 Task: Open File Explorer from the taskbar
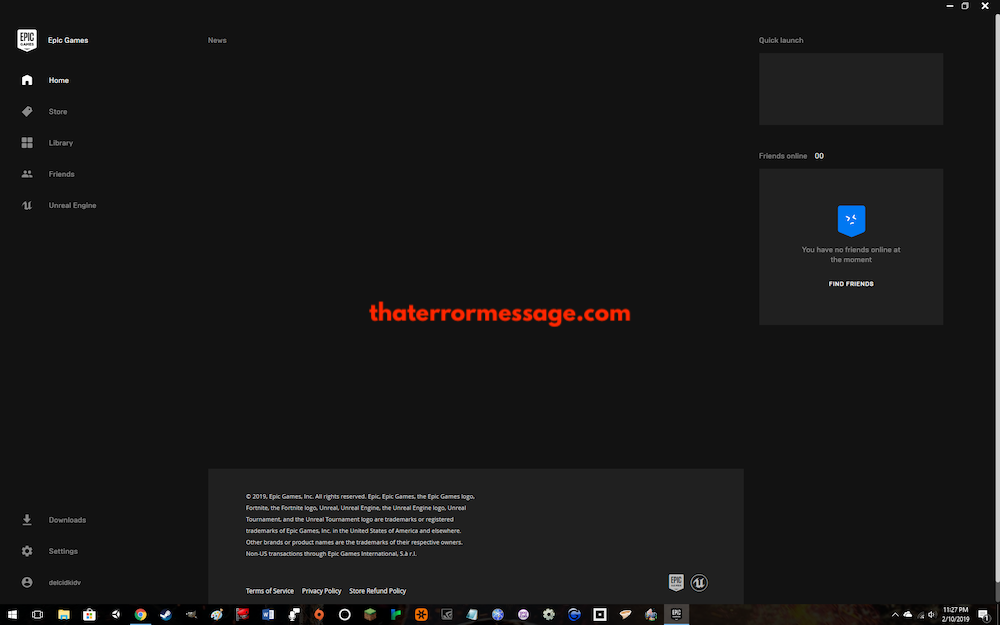tap(64, 615)
